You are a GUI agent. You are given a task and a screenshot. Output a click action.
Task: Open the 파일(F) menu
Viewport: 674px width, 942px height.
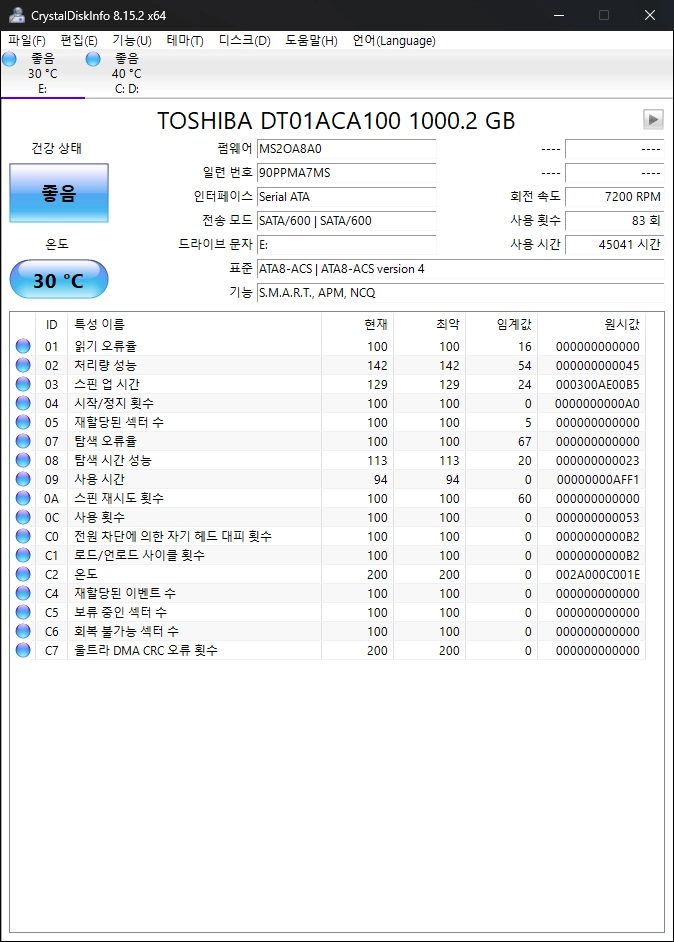pos(27,40)
